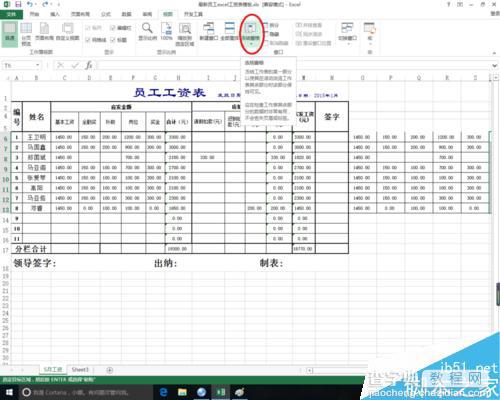Open Custom Views dialog
The image size is (500, 400).
67,32
